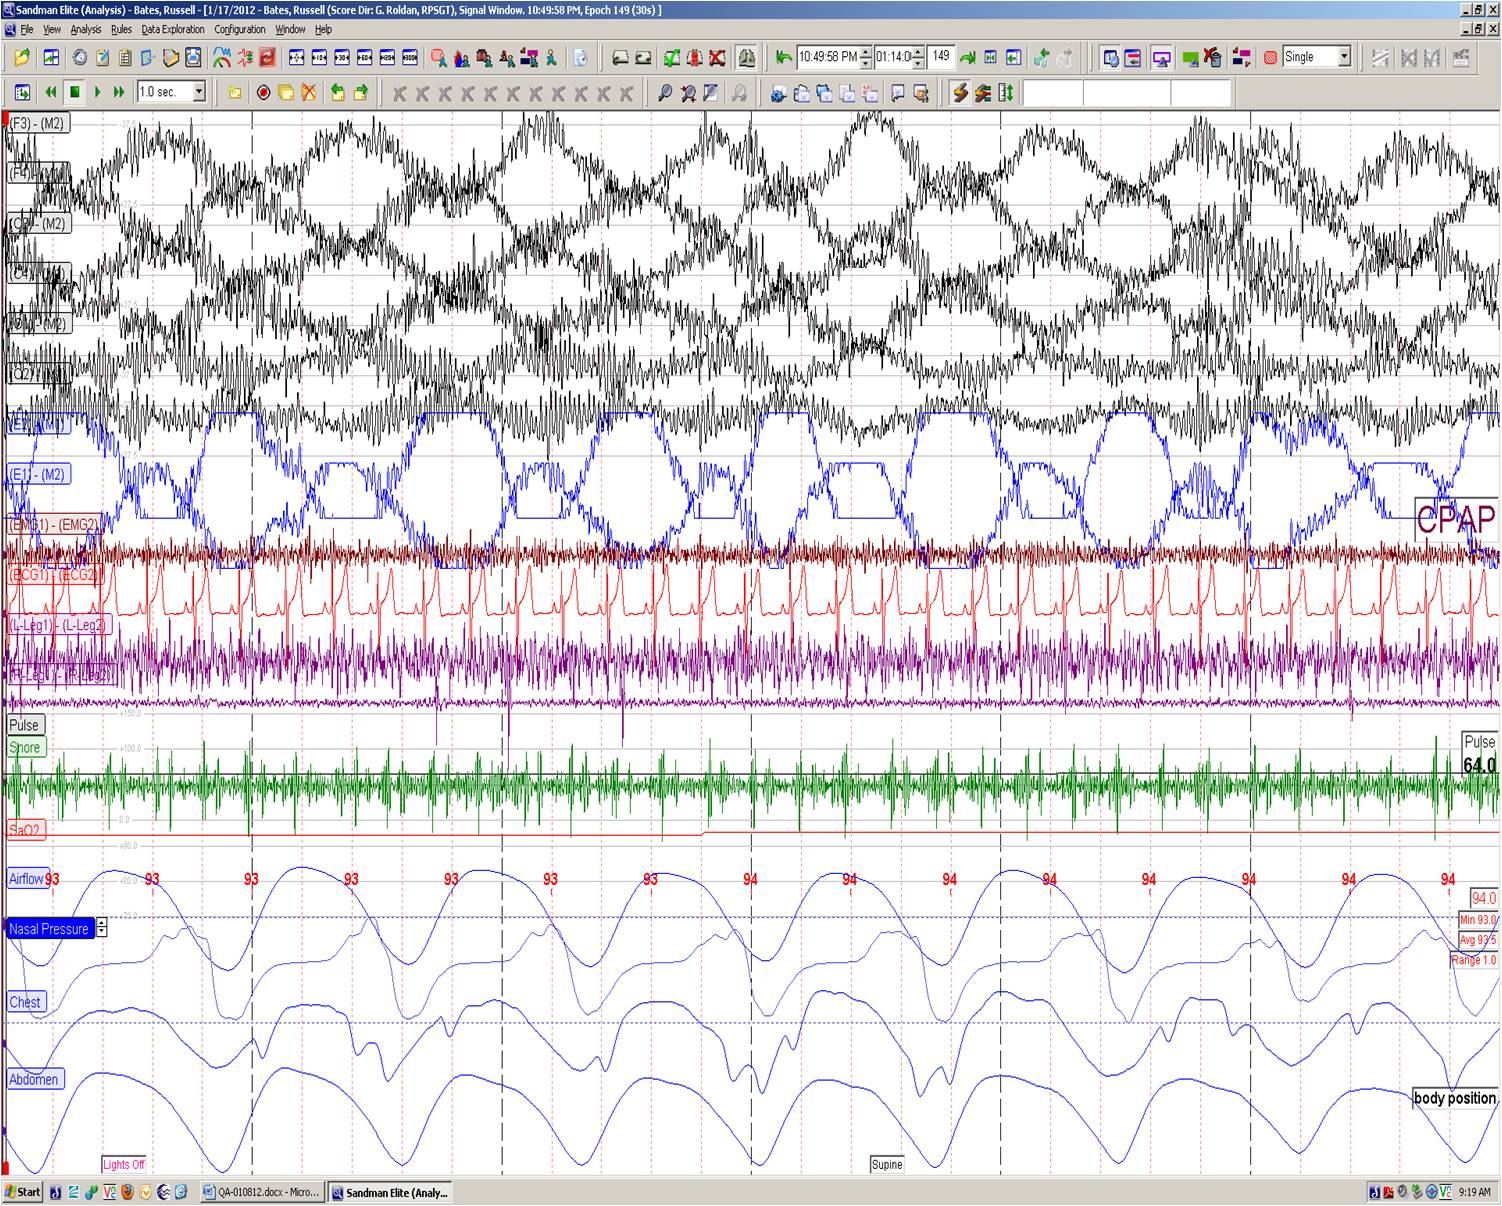Click the go to previous epoch green arrow
The image size is (1502, 1206).
click(783, 58)
